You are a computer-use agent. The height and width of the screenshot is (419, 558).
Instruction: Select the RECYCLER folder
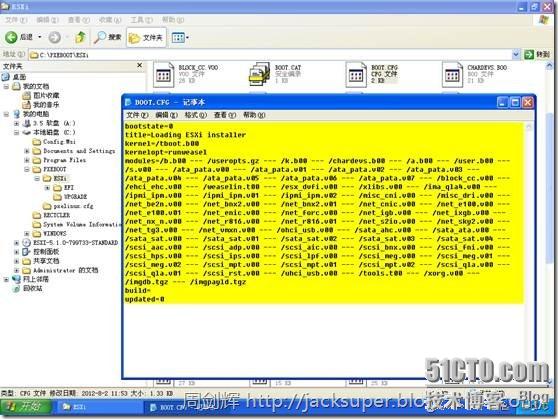coord(57,215)
